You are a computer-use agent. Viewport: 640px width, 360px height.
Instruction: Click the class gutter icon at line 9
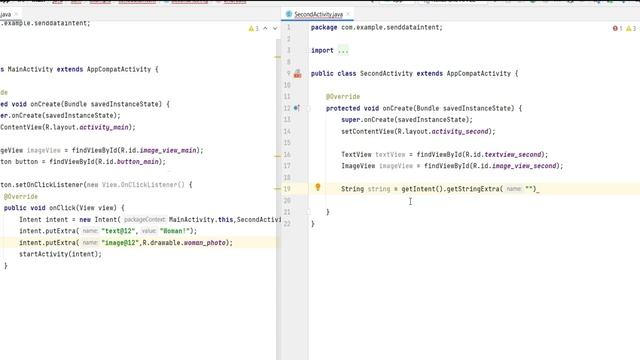pos(298,74)
